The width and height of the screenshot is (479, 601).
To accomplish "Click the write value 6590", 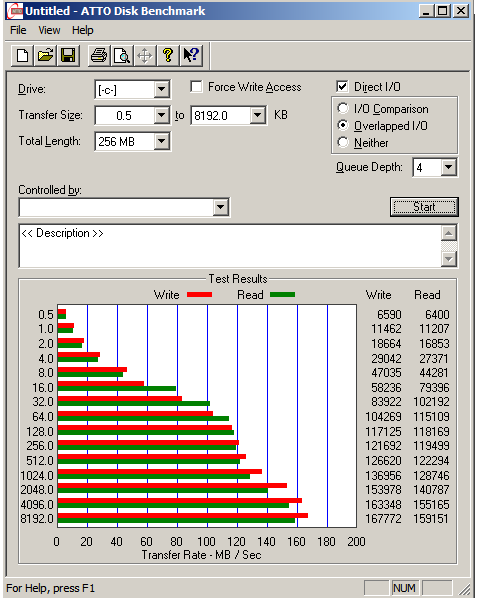I will pos(389,315).
